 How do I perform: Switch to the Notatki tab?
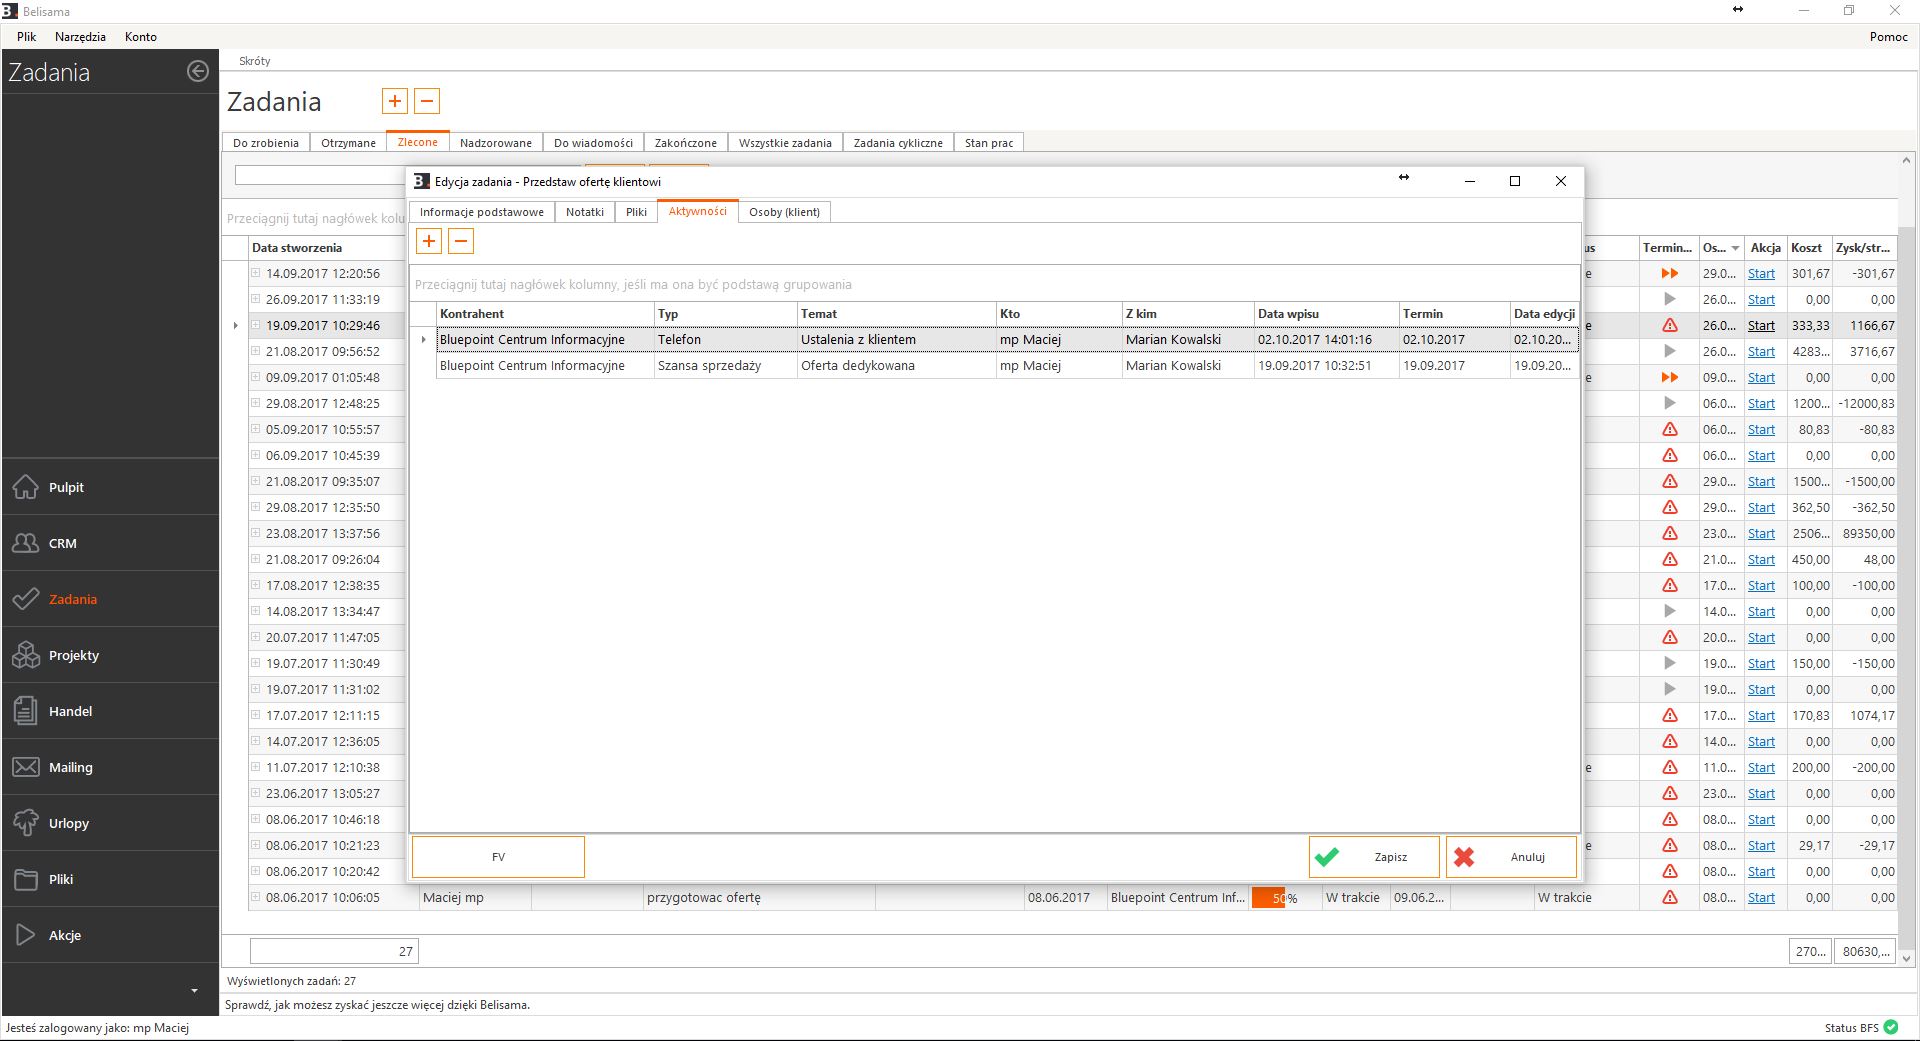click(x=584, y=212)
